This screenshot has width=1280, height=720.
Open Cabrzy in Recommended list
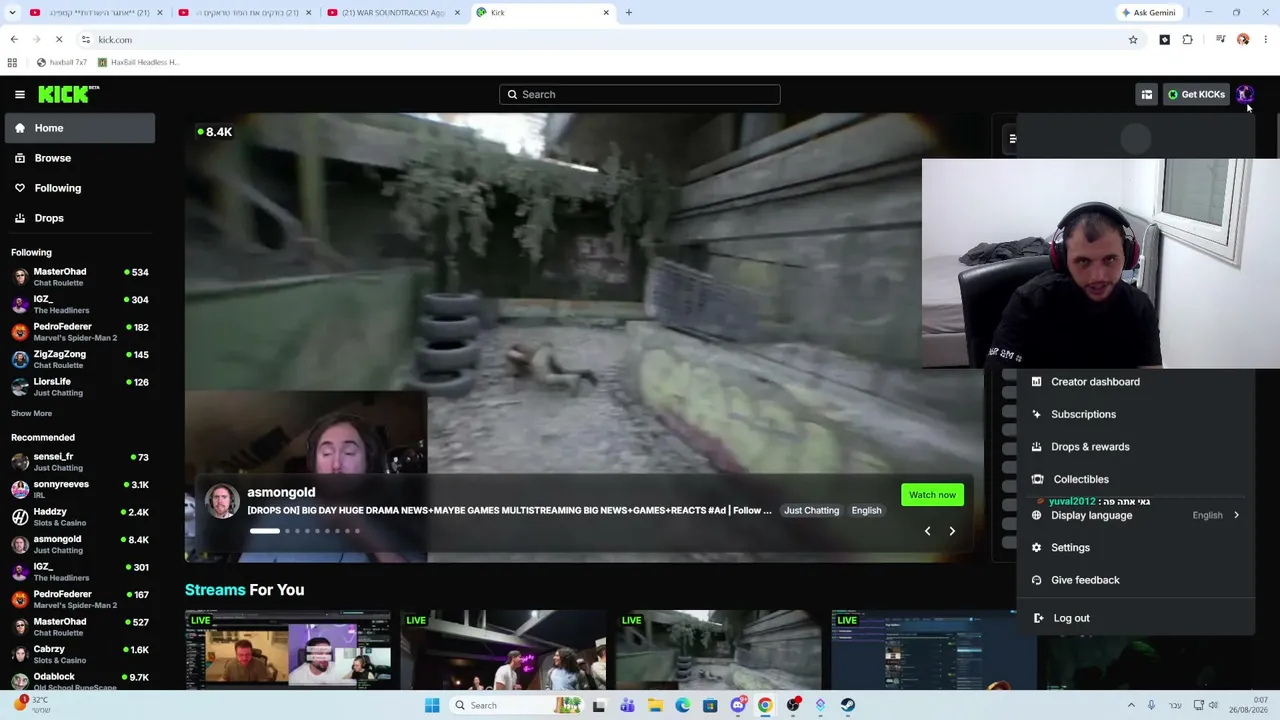click(80, 654)
